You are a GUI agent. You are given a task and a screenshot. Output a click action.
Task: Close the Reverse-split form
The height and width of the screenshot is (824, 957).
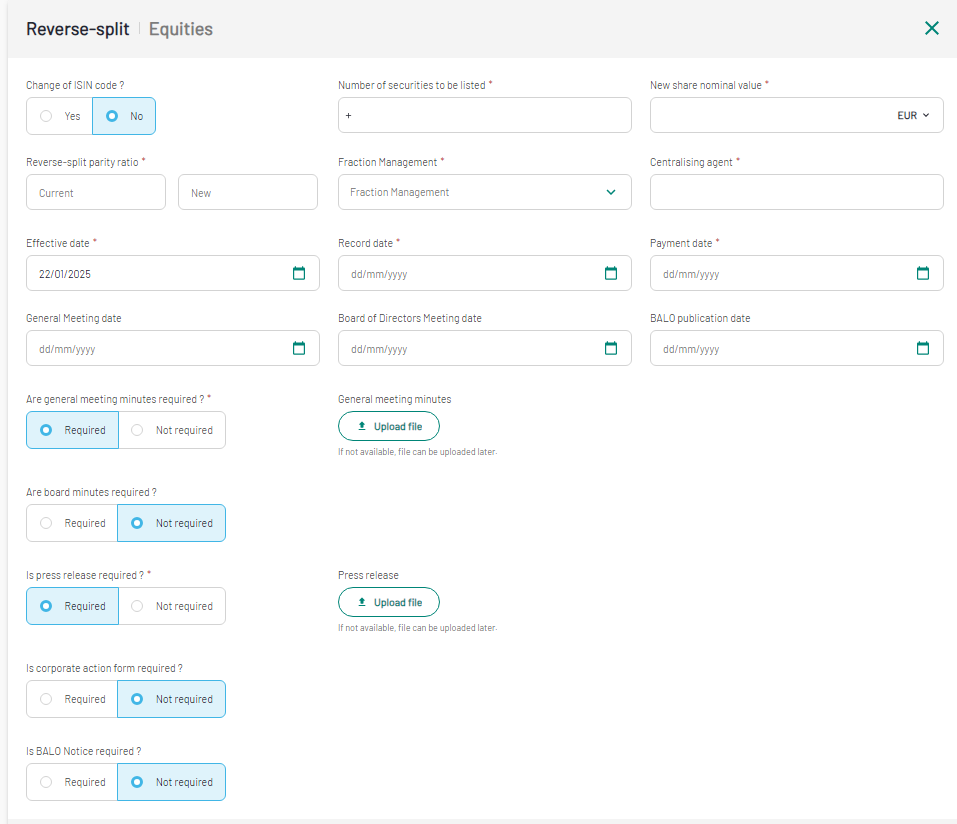point(932,28)
